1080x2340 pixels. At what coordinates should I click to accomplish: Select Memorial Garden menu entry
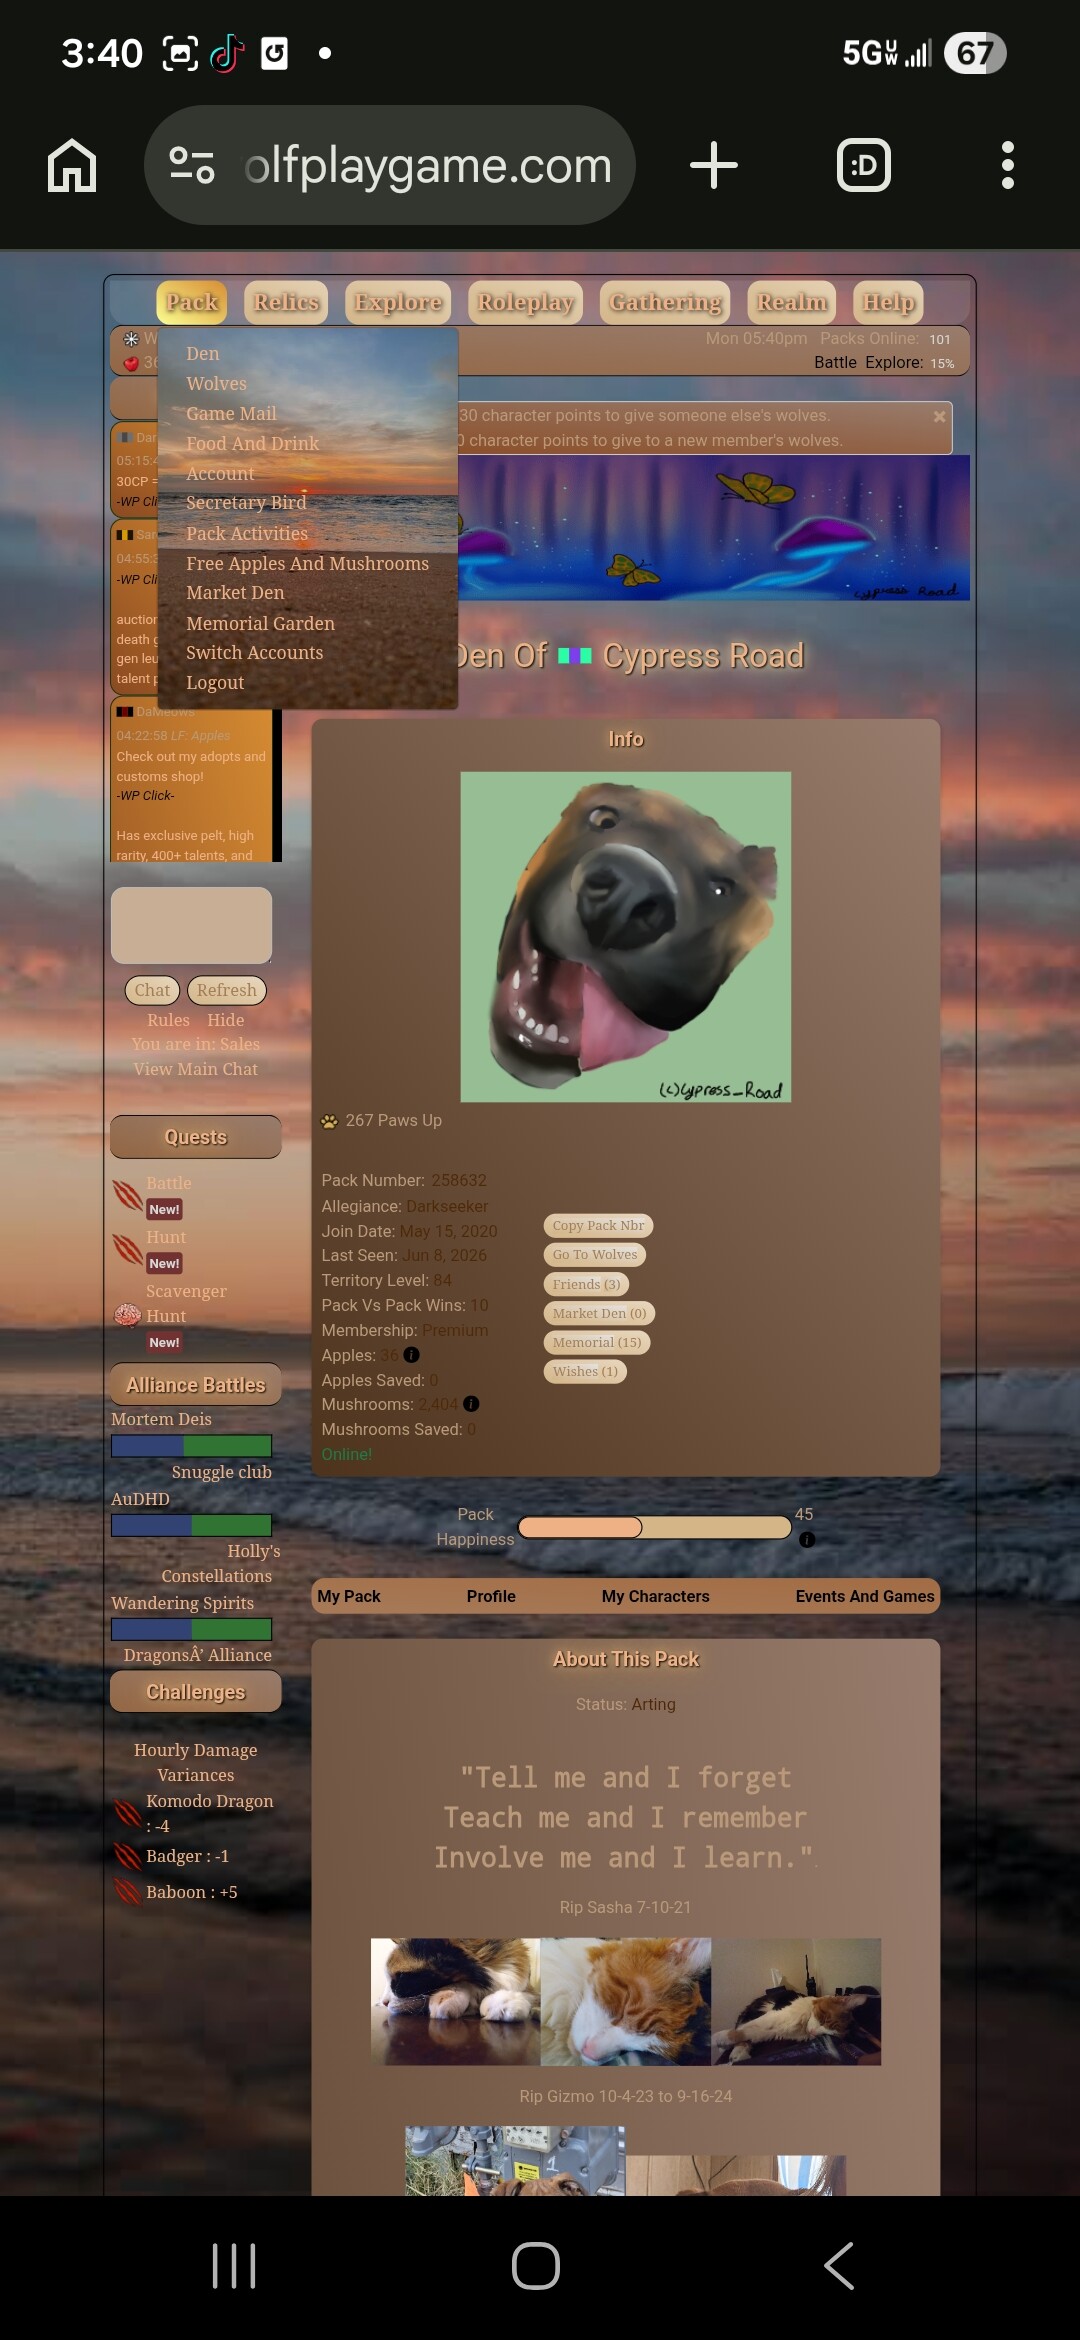coord(260,624)
